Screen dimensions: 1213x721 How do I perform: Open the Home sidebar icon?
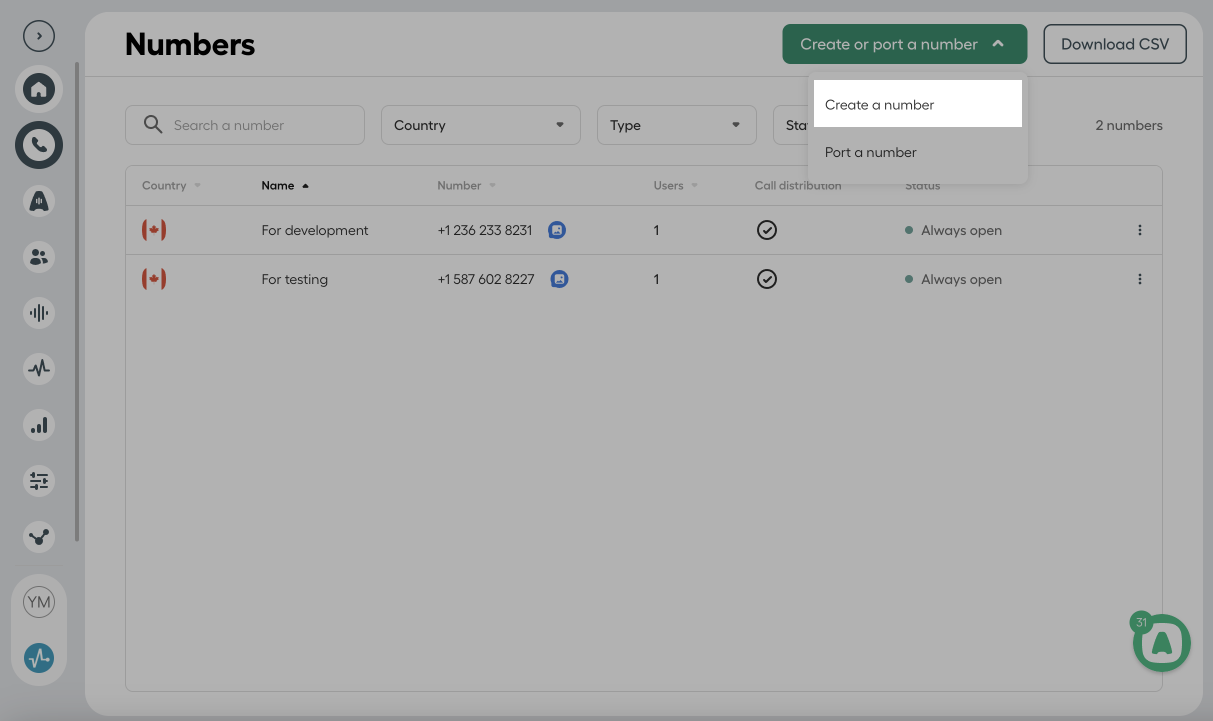click(39, 90)
